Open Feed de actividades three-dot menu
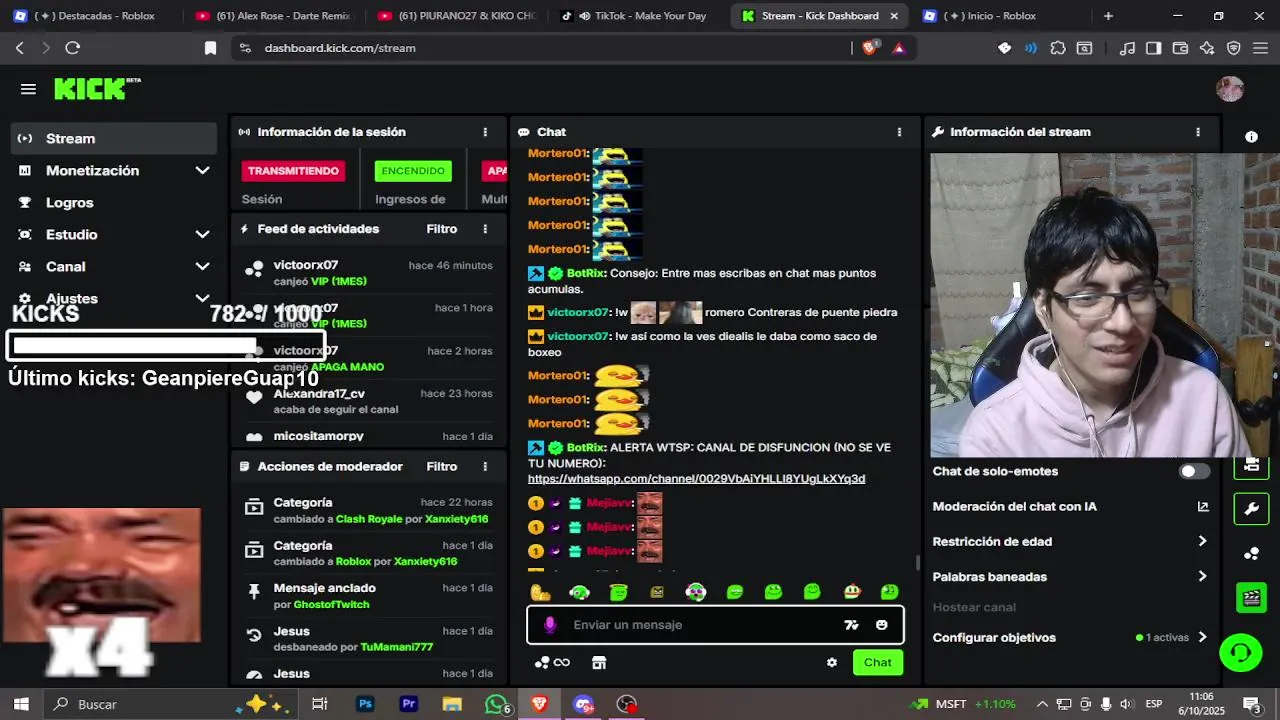Viewport: 1280px width, 720px height. tap(485, 229)
